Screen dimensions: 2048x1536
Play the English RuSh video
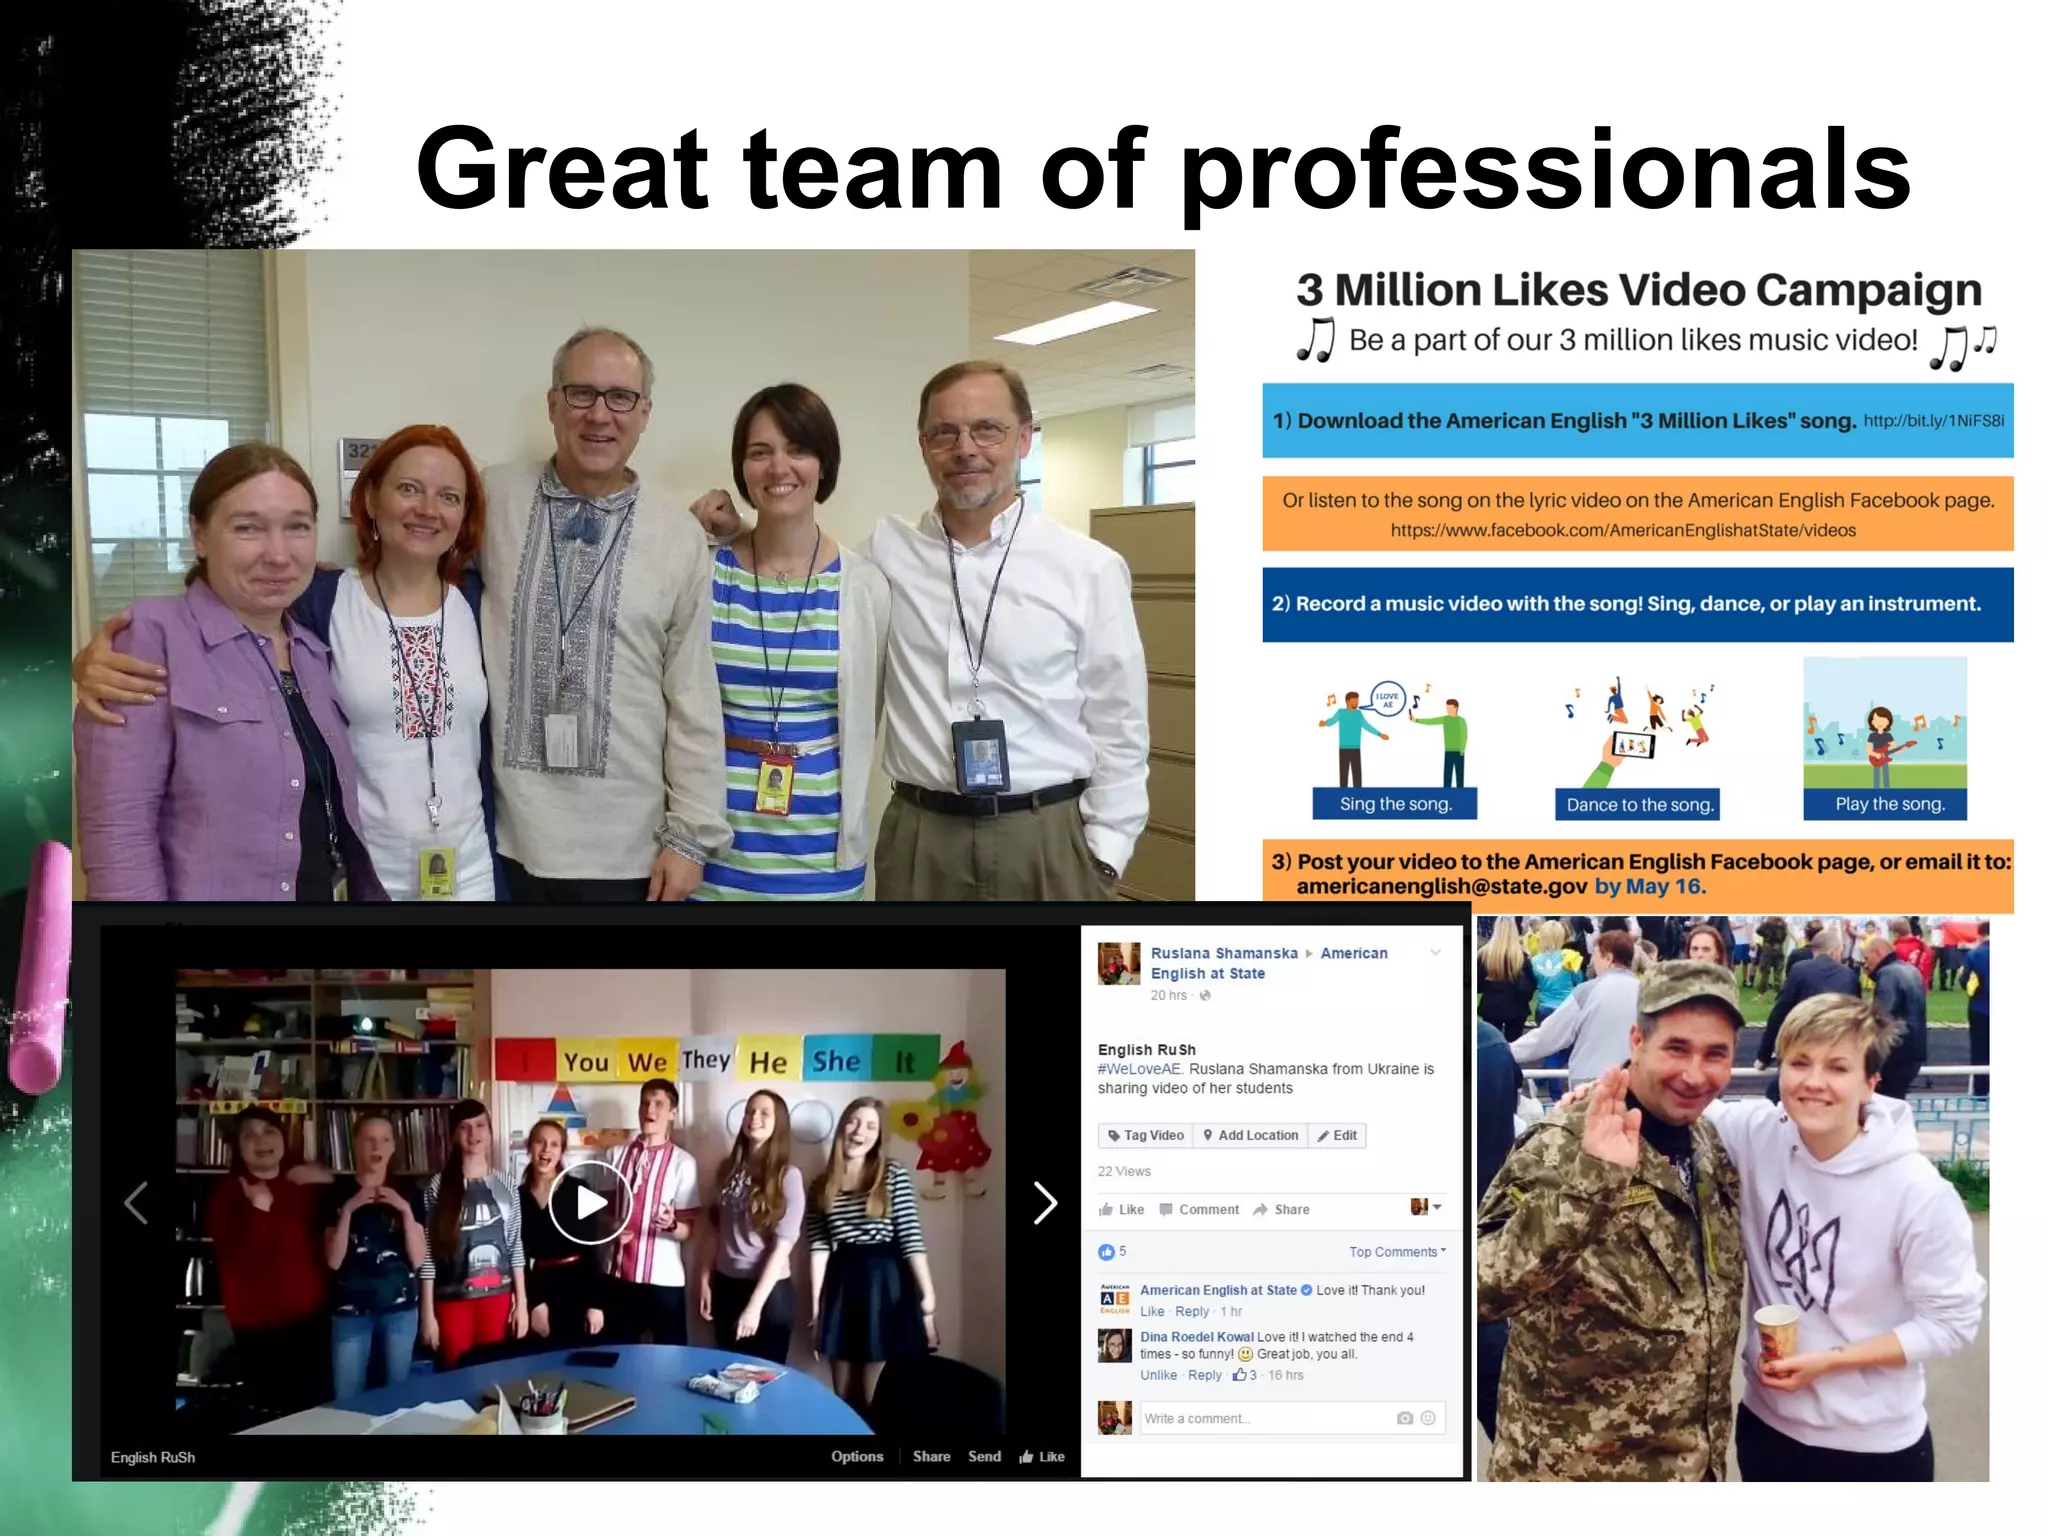click(590, 1202)
